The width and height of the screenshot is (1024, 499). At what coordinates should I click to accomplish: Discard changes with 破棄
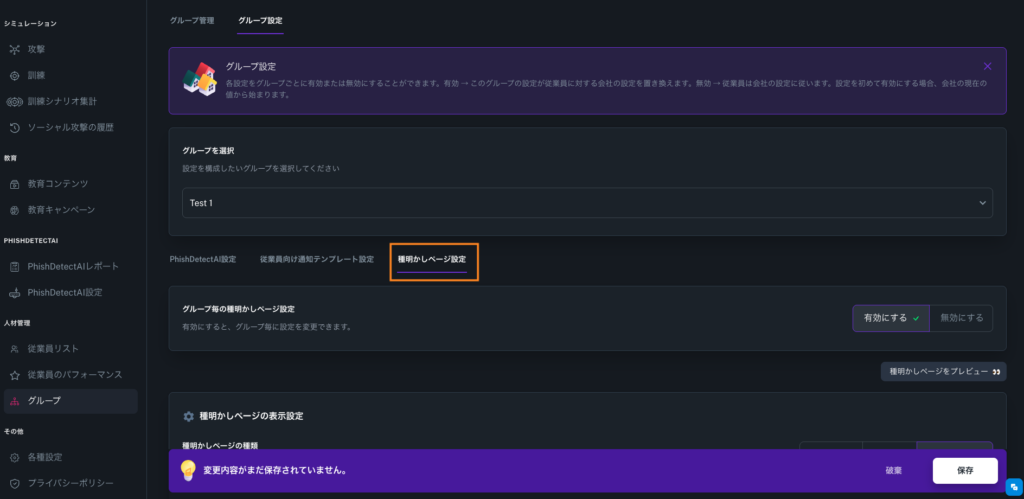[893, 470]
